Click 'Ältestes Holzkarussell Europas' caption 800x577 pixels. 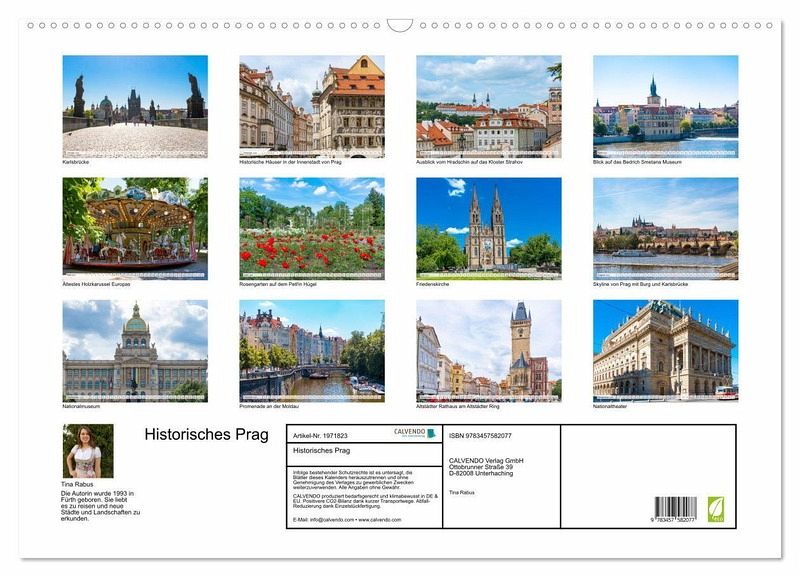pyautogui.click(x=96, y=284)
